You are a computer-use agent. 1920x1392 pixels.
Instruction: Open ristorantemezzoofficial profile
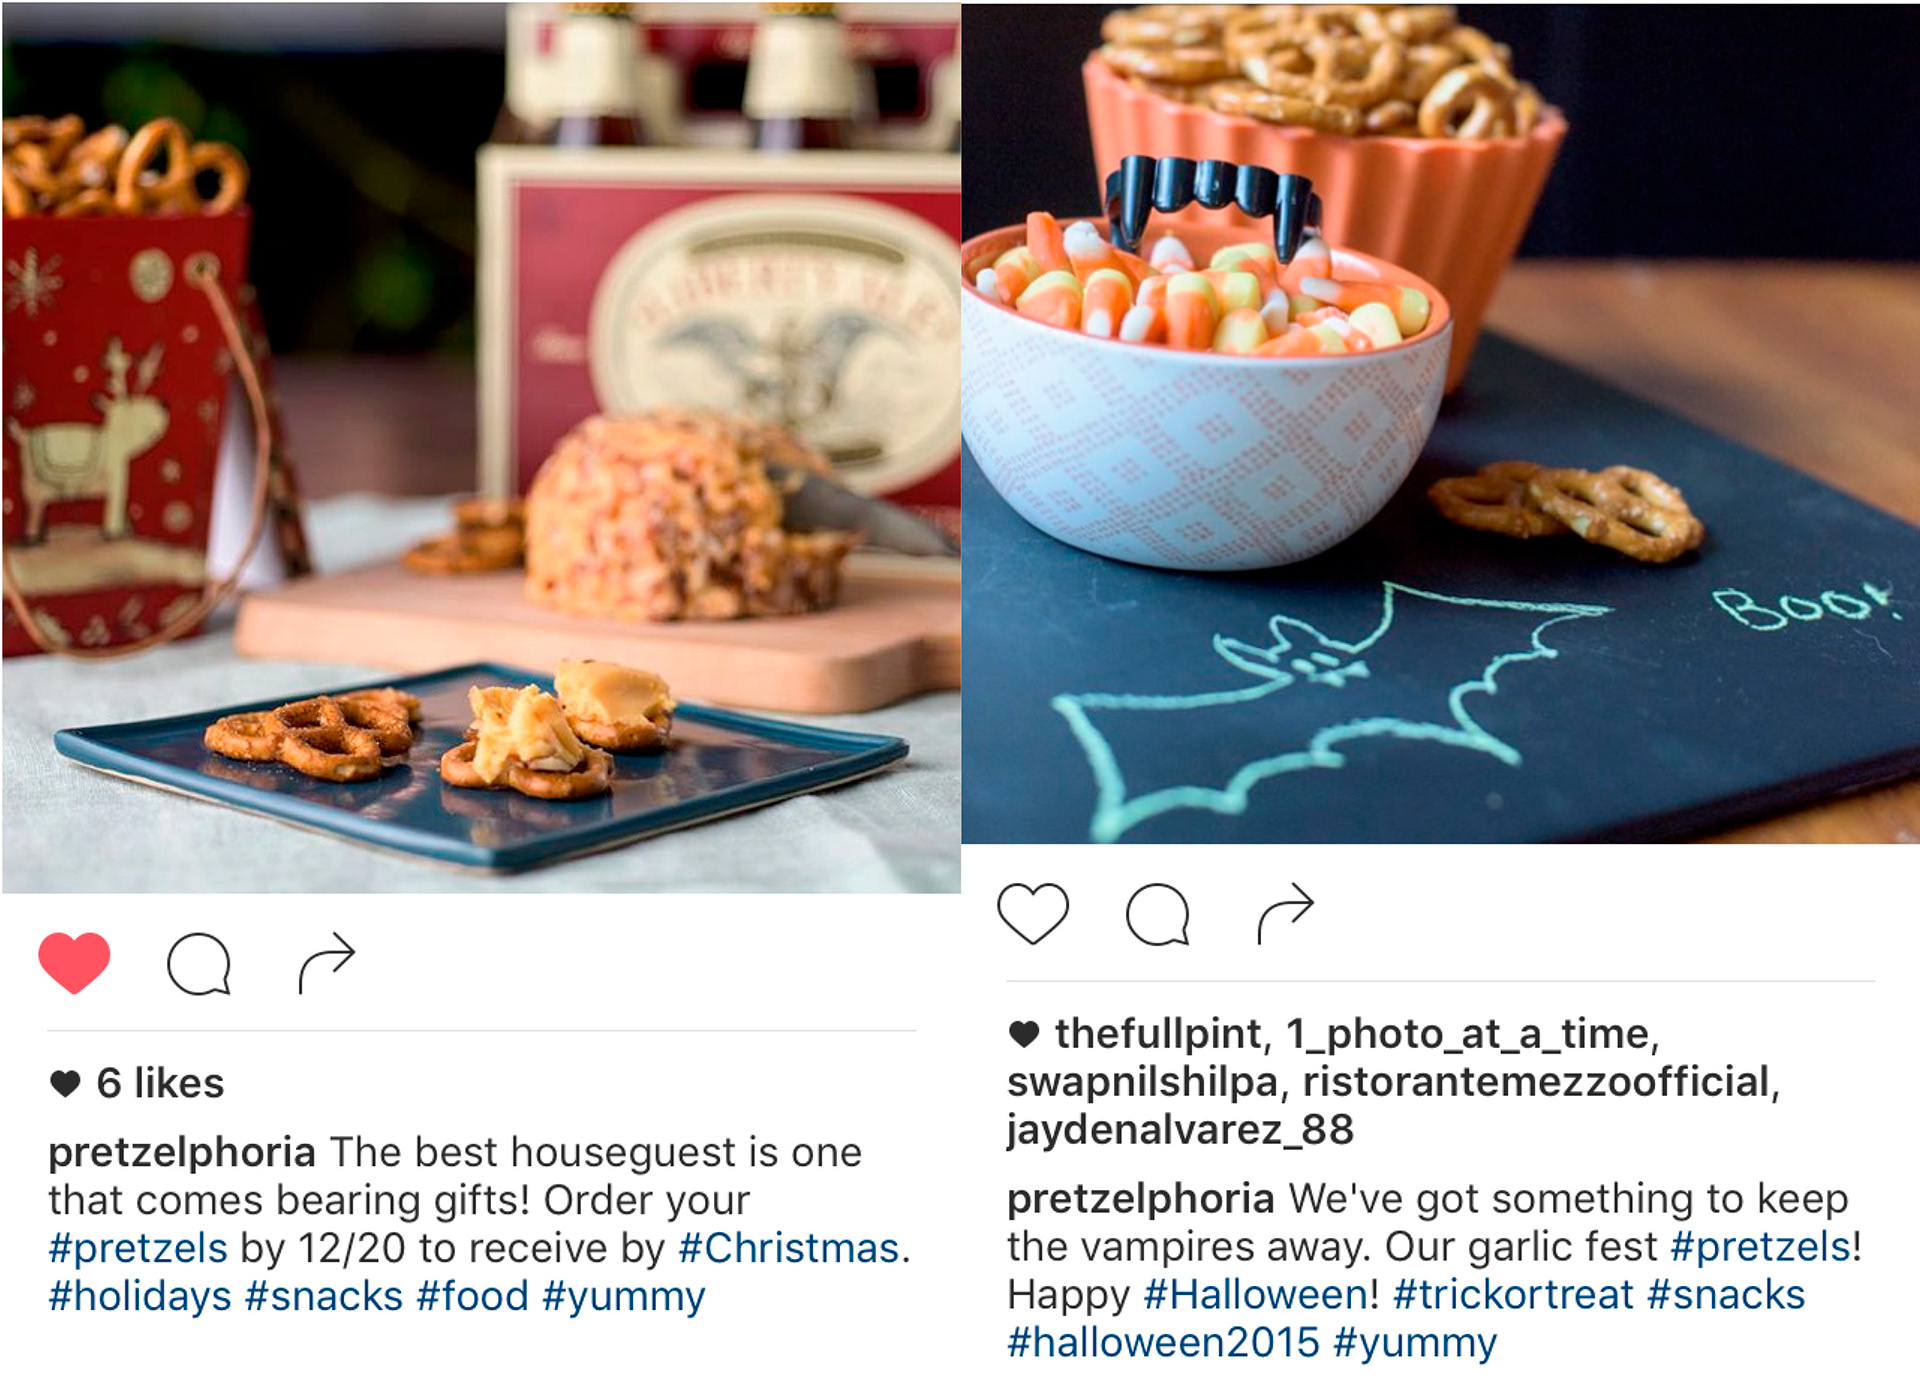coord(1536,1081)
